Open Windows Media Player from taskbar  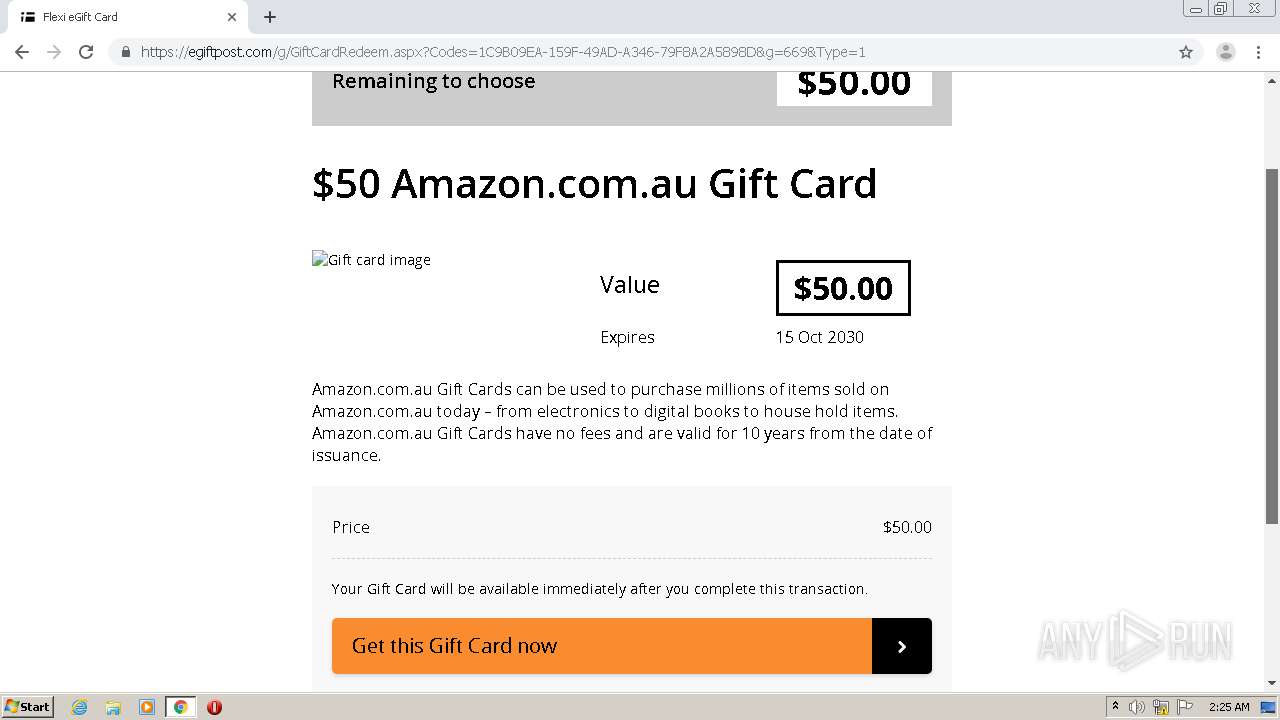pos(146,707)
